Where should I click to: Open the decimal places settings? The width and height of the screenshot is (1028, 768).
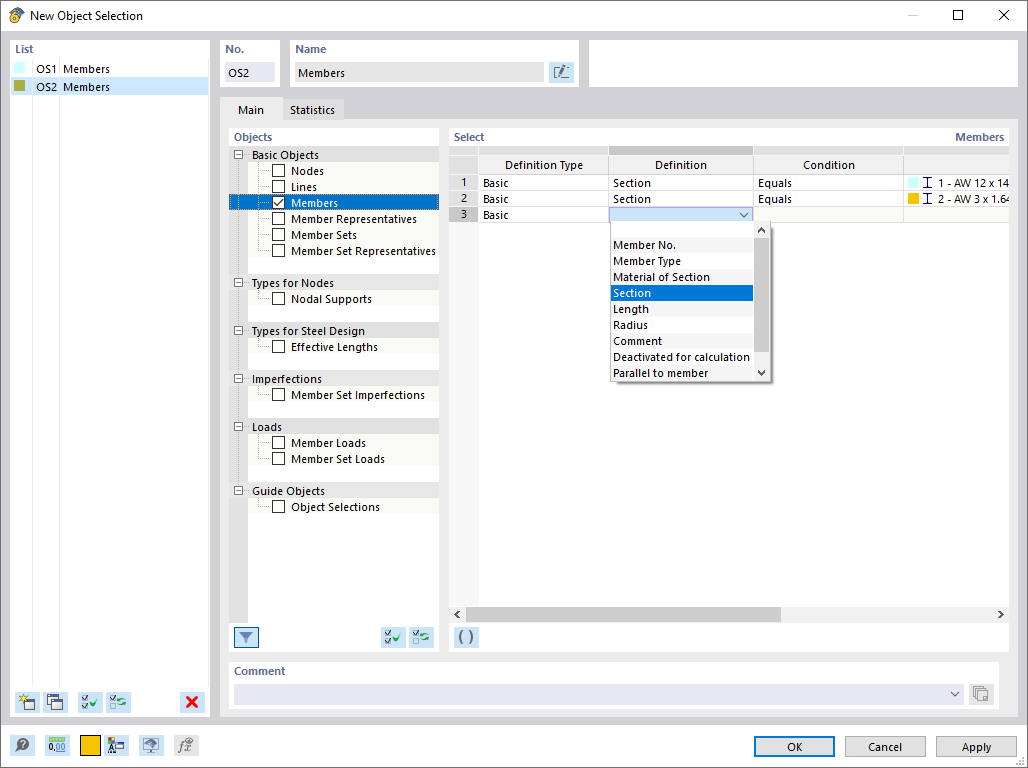pyautogui.click(x=57, y=745)
